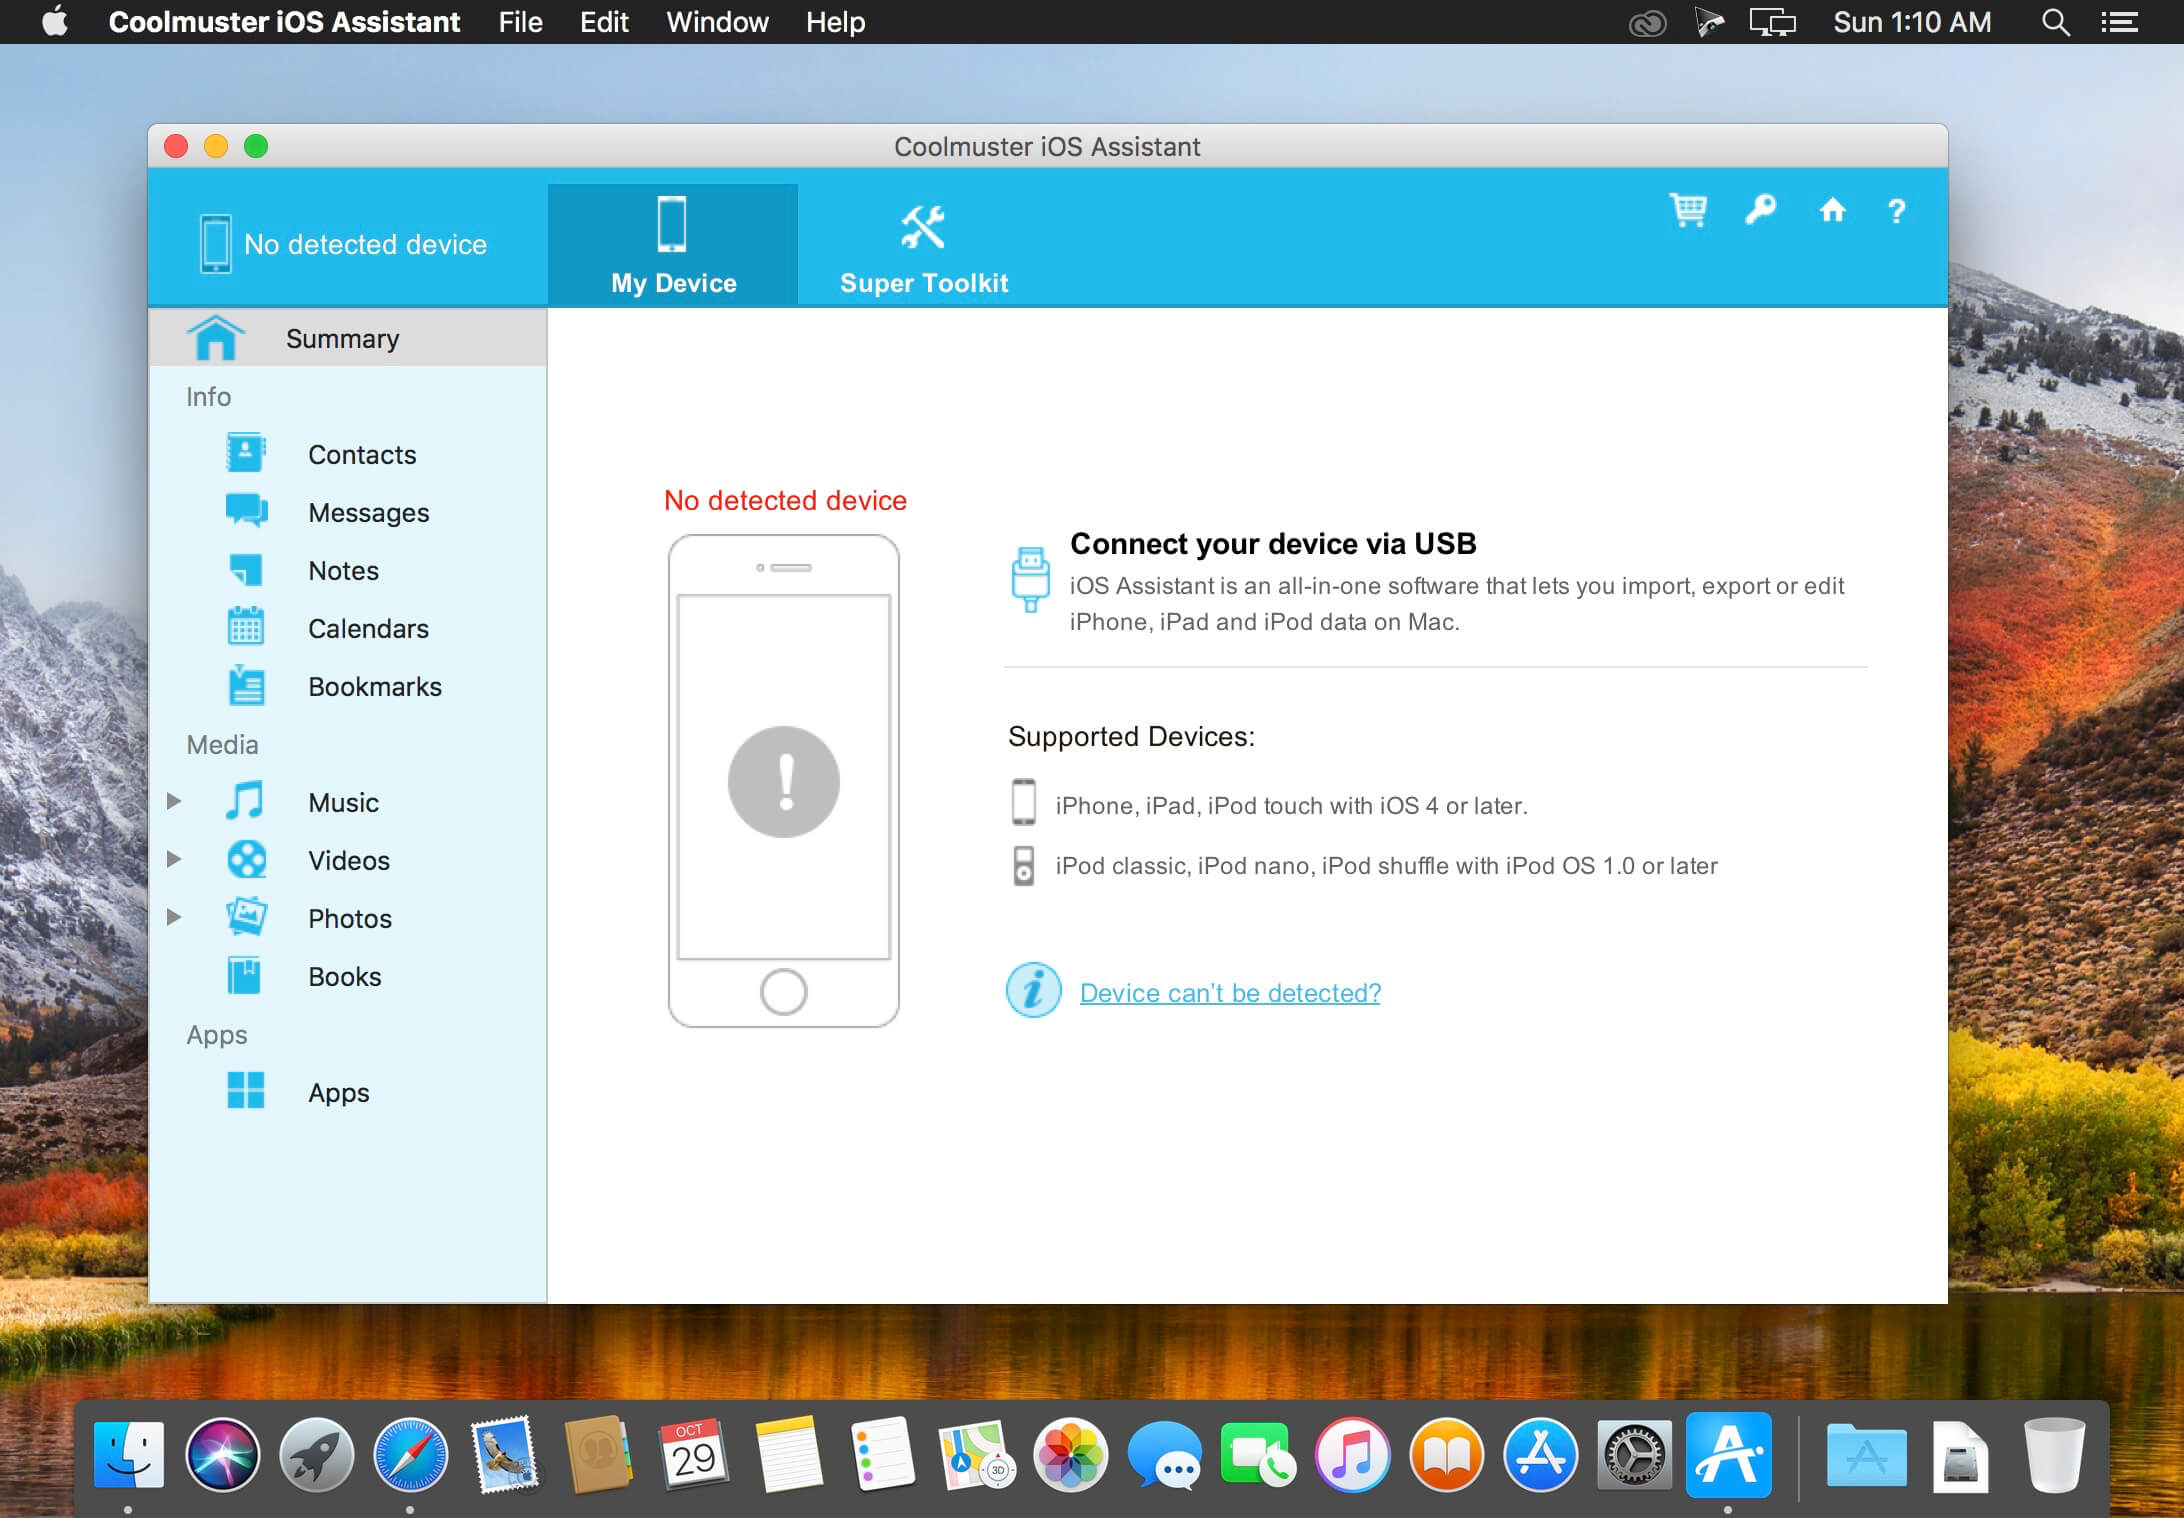2184x1518 pixels.
Task: Click the home icon in the top toolbar
Action: click(1832, 210)
